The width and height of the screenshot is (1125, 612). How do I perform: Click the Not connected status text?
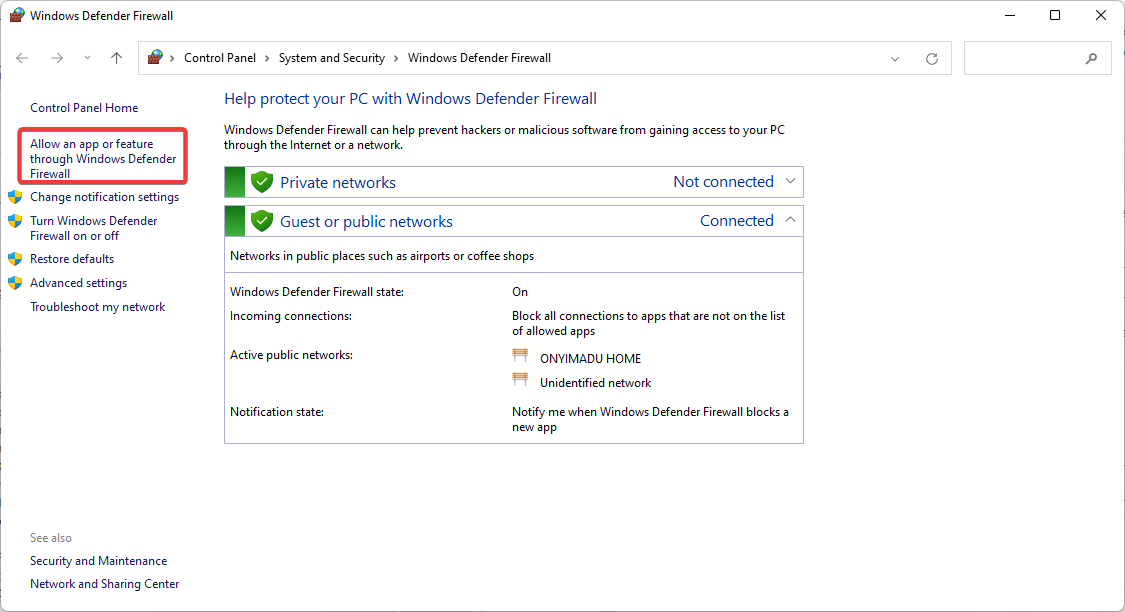pos(723,182)
